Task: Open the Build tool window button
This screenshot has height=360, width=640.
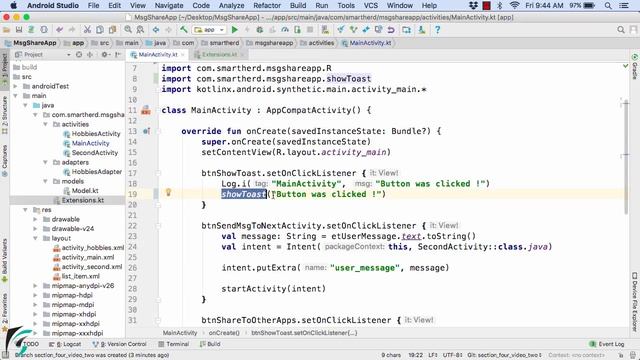Action: (210, 344)
